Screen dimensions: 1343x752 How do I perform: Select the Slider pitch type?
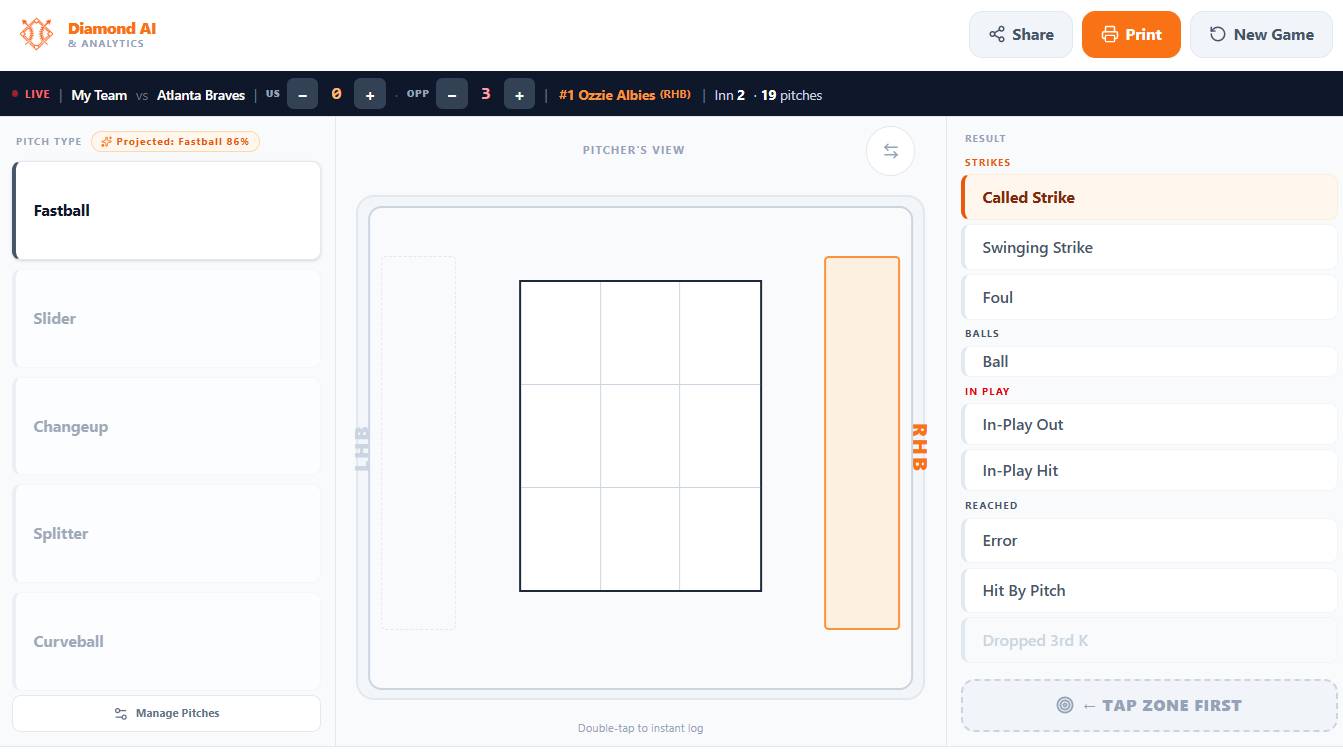click(x=166, y=318)
